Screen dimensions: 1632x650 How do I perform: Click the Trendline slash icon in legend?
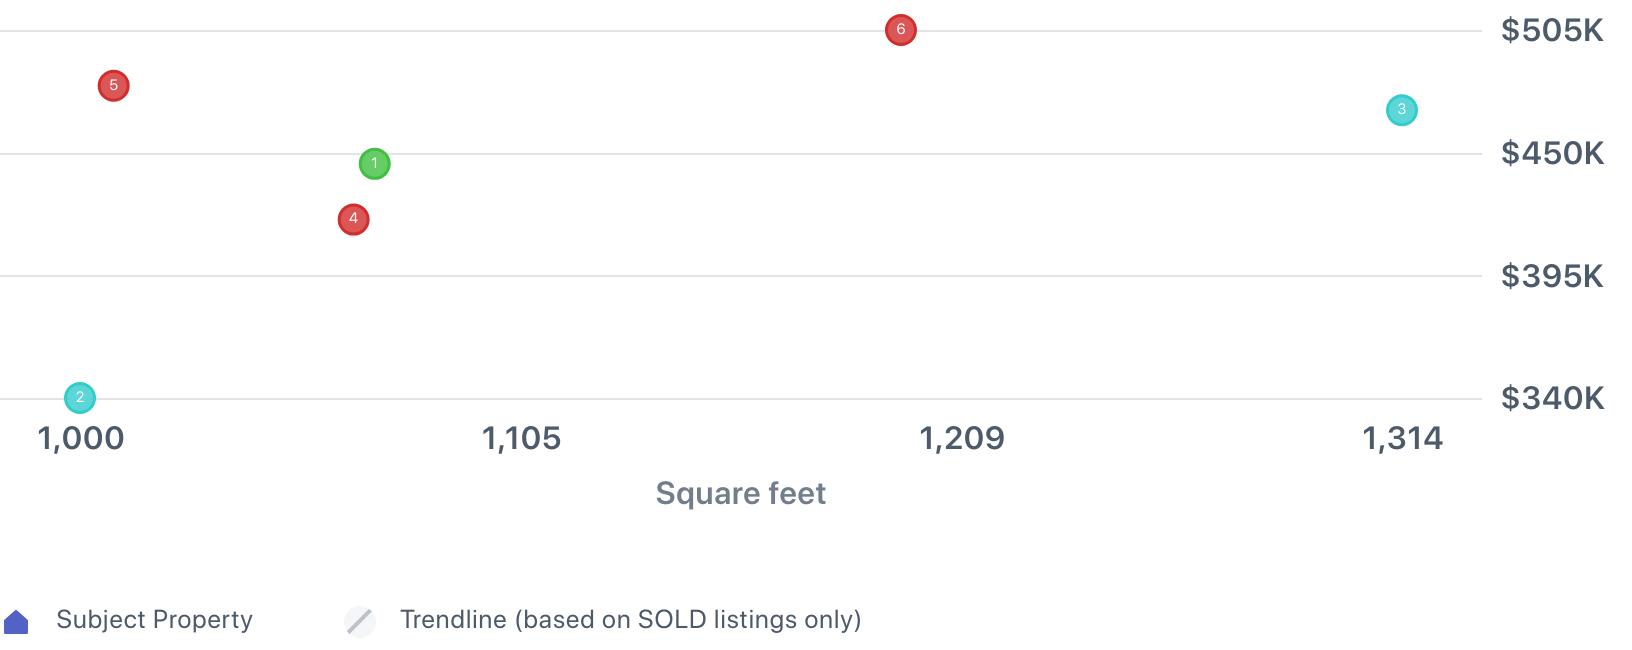click(x=359, y=621)
